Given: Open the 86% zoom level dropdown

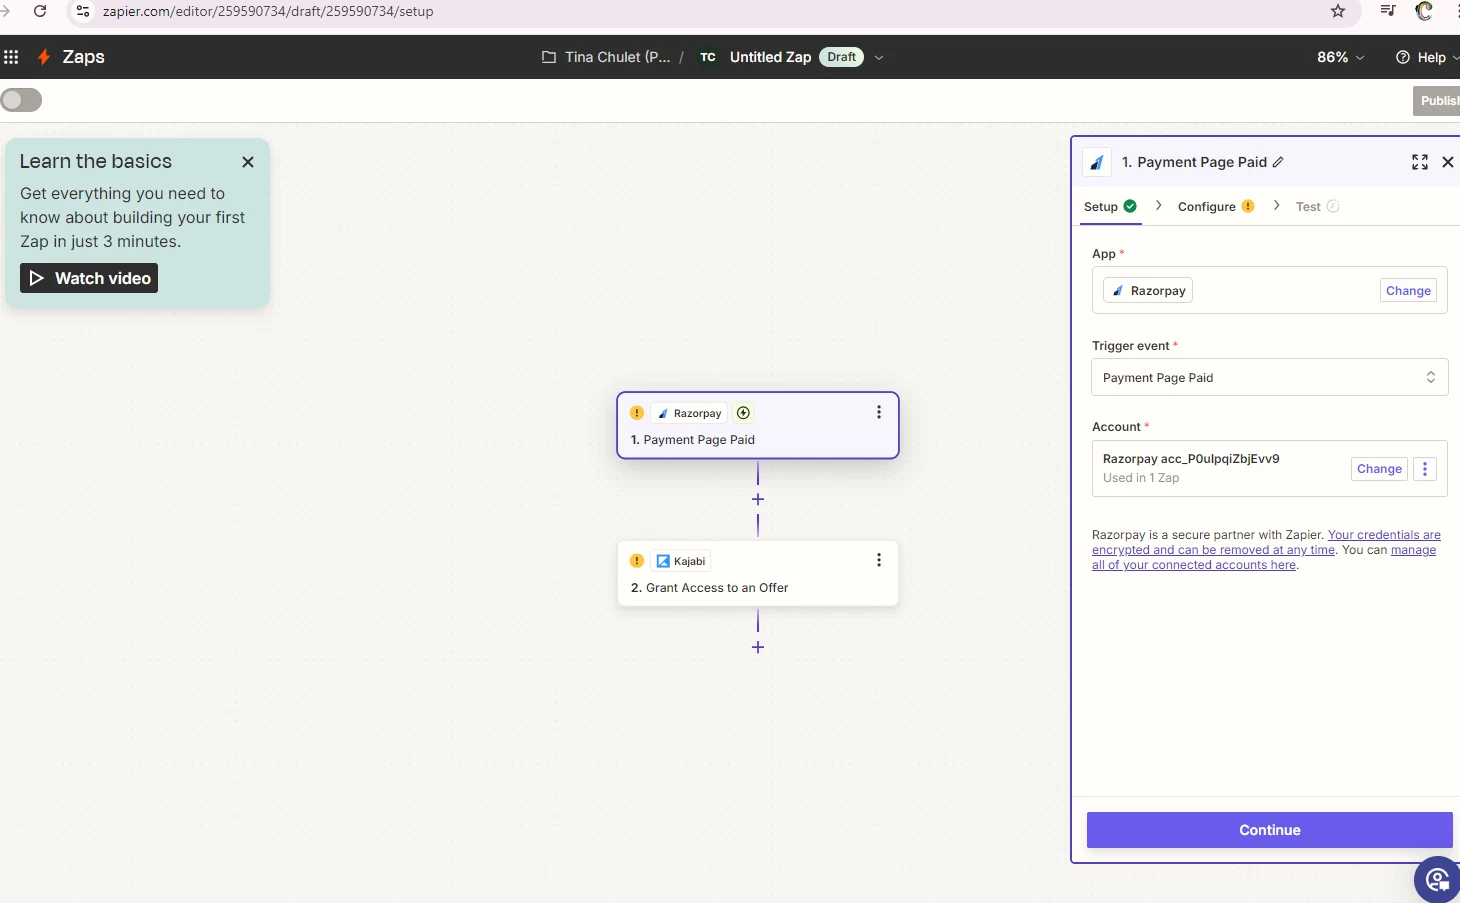Looking at the screenshot, I should coord(1340,57).
